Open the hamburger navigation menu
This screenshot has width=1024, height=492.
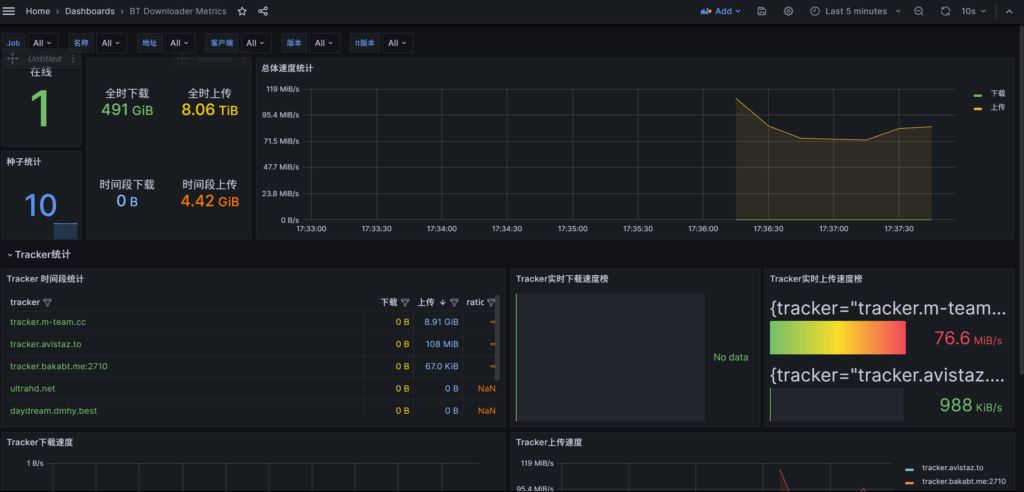pyautogui.click(x=9, y=11)
